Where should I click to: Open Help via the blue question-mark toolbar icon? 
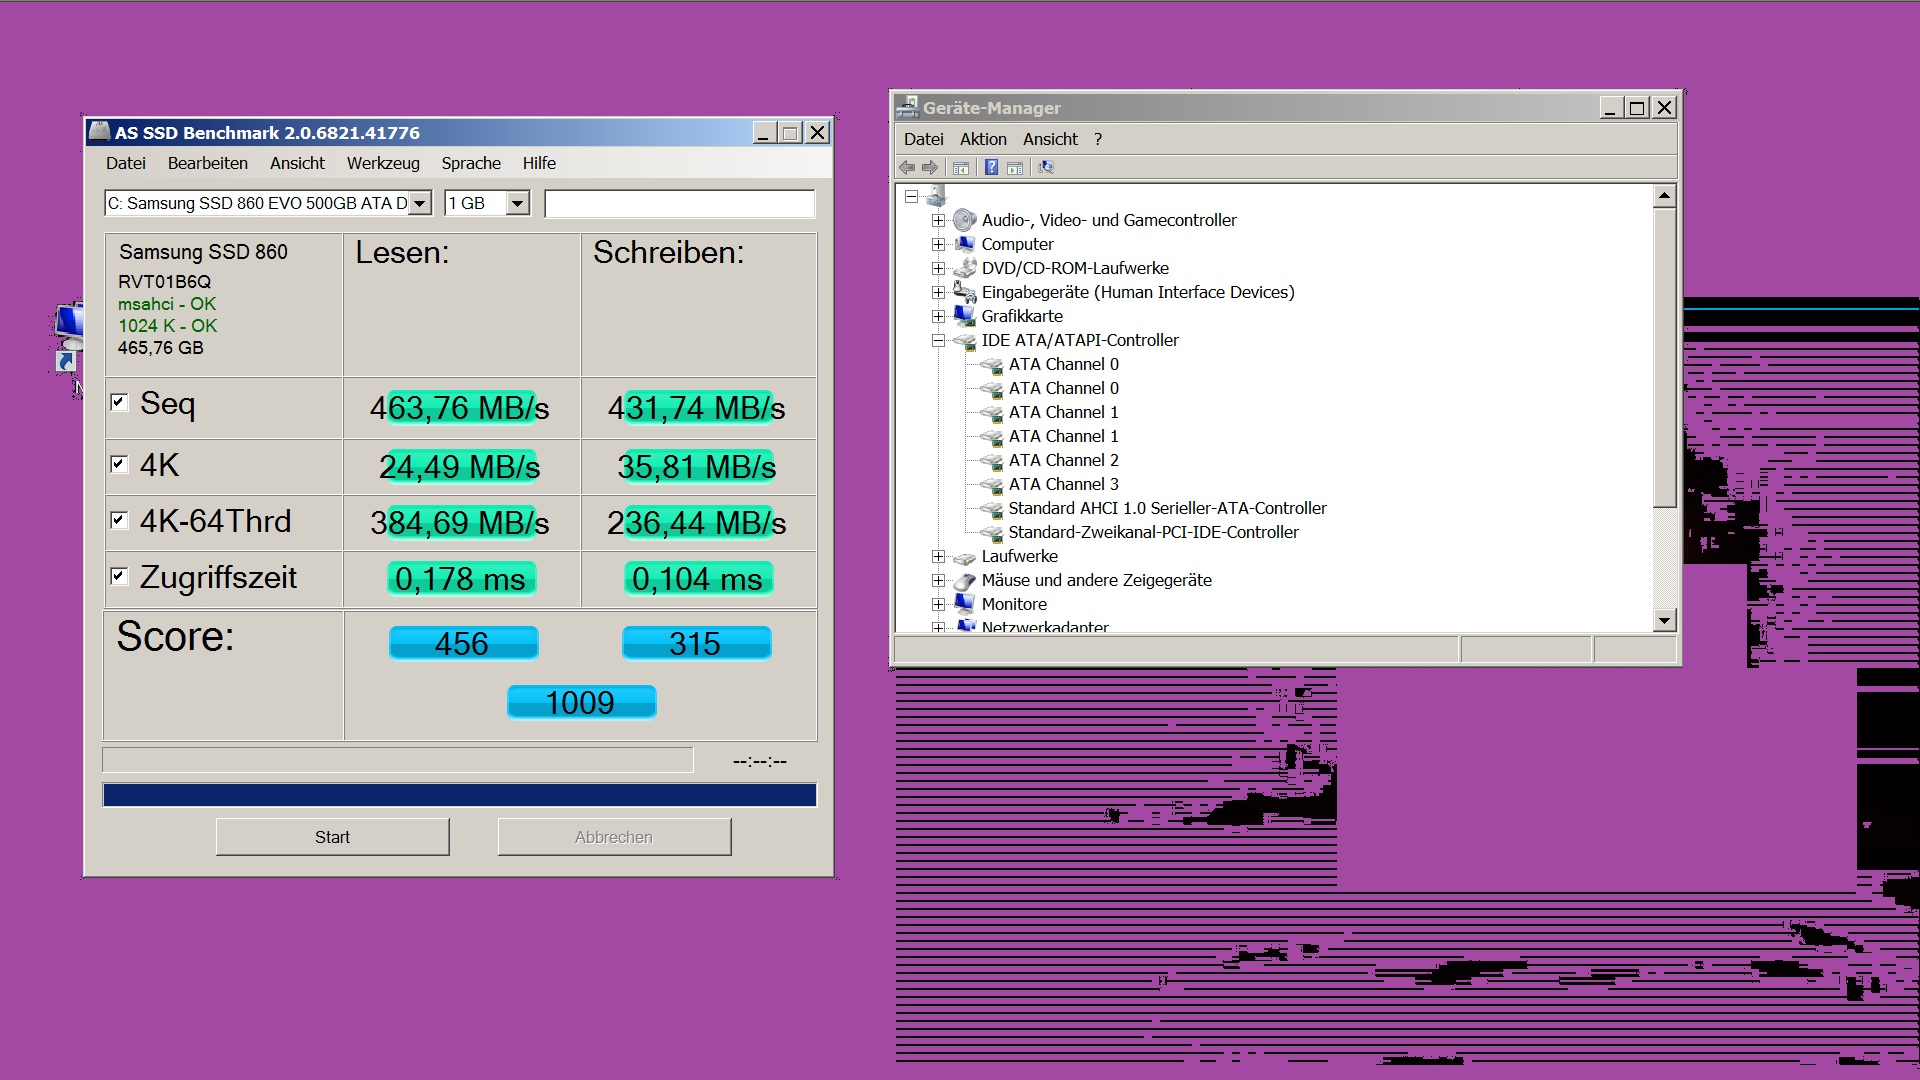coord(991,167)
